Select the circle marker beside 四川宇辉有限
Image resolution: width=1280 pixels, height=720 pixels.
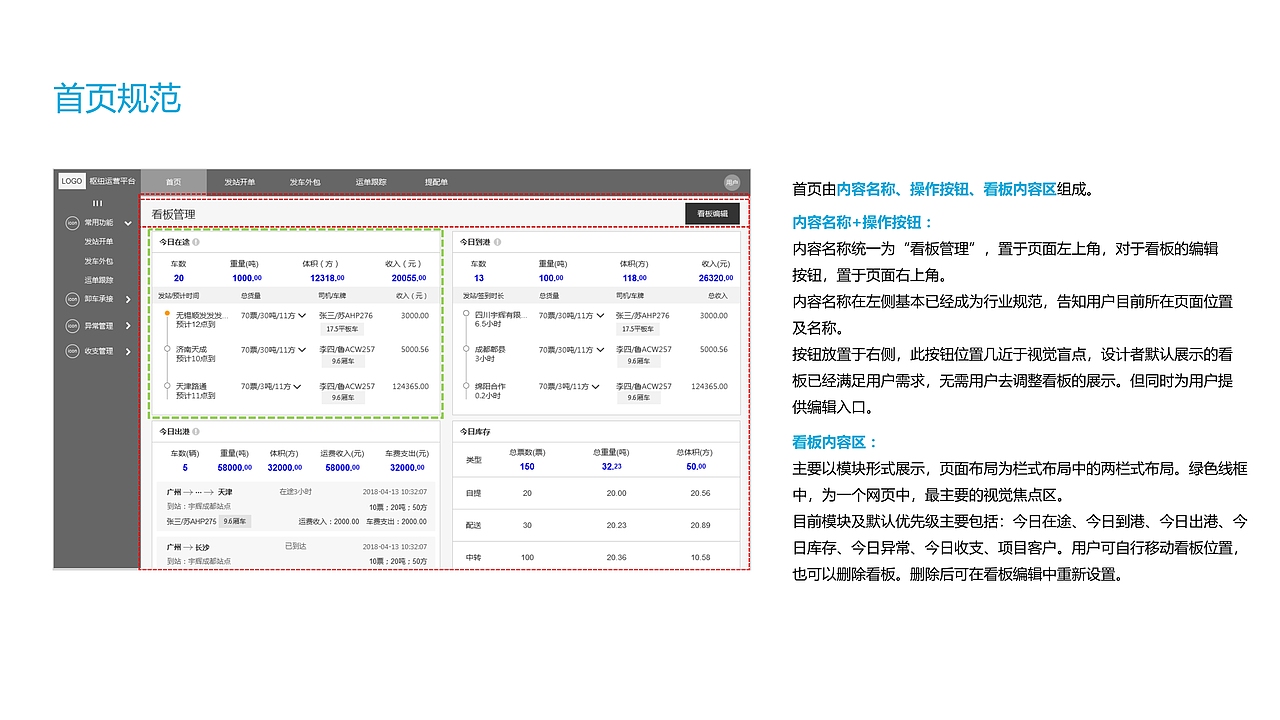(x=464, y=315)
